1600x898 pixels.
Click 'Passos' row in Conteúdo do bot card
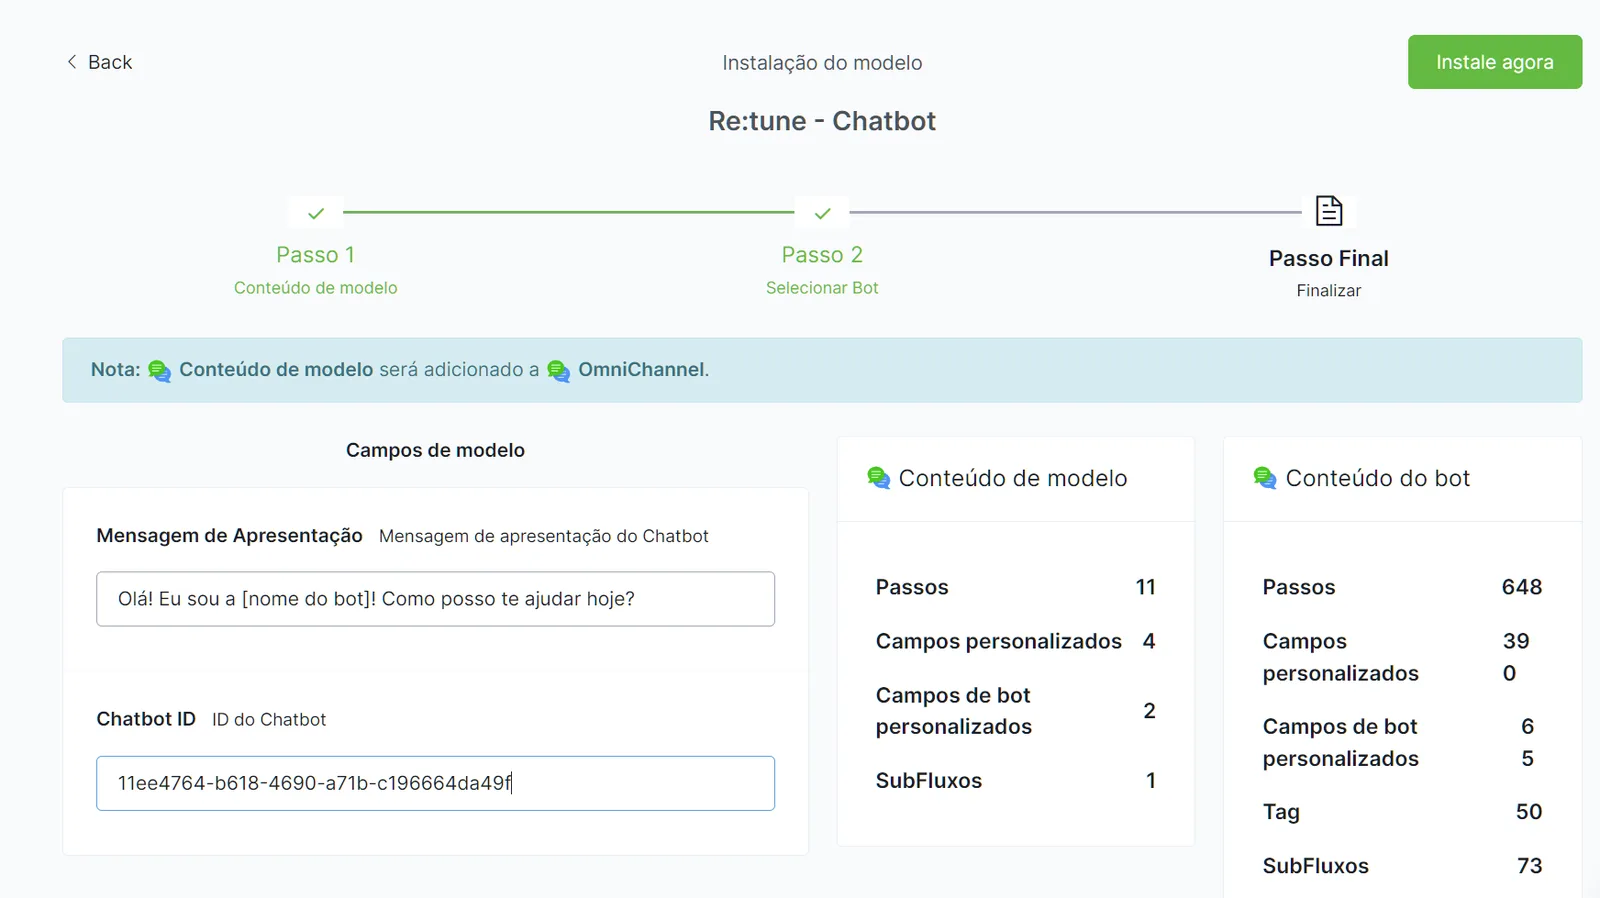[x=1402, y=587]
